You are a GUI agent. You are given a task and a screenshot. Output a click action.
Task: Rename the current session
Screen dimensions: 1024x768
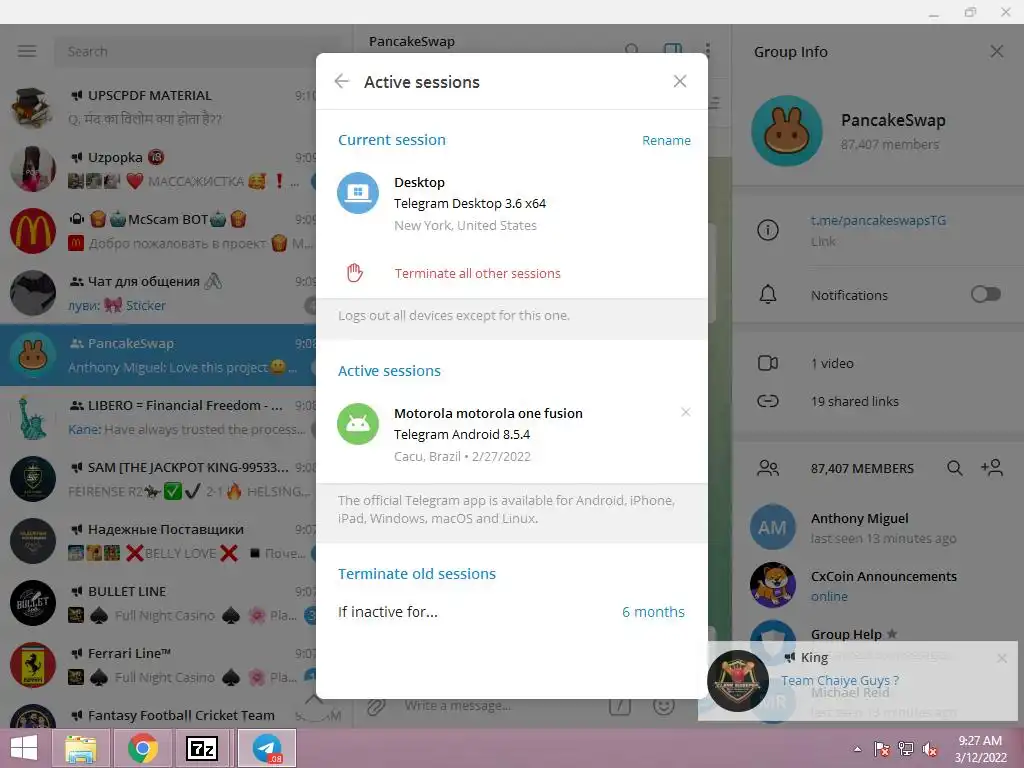pyautogui.click(x=666, y=140)
